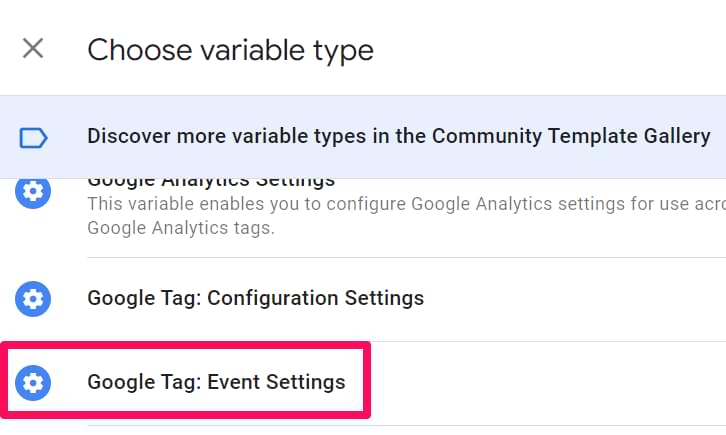Click blank header space right of the title
The width and height of the screenshot is (726, 435).
546,50
